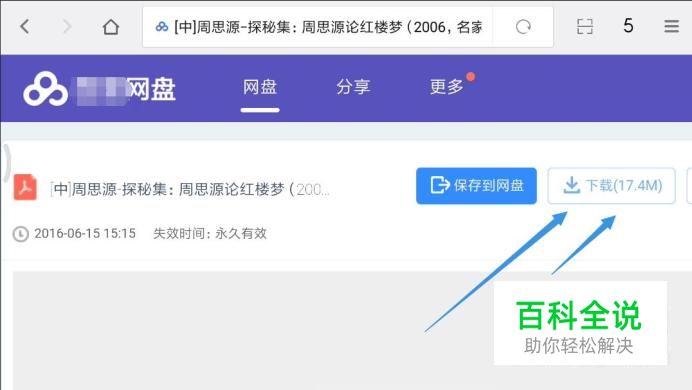Open the tab counter showing 5

628,26
